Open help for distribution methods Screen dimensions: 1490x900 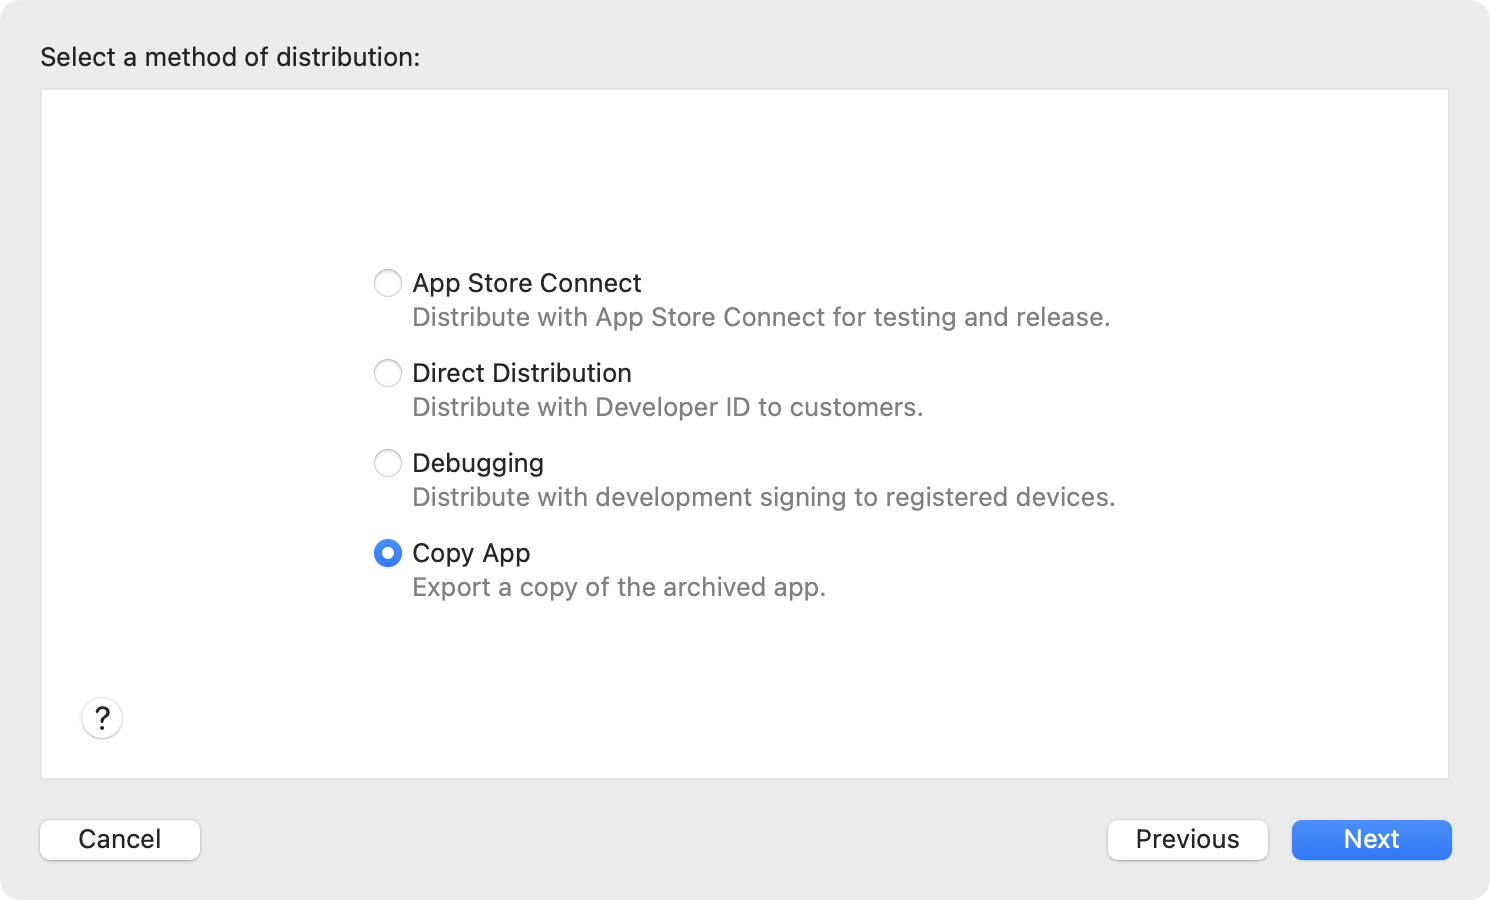tap(101, 718)
